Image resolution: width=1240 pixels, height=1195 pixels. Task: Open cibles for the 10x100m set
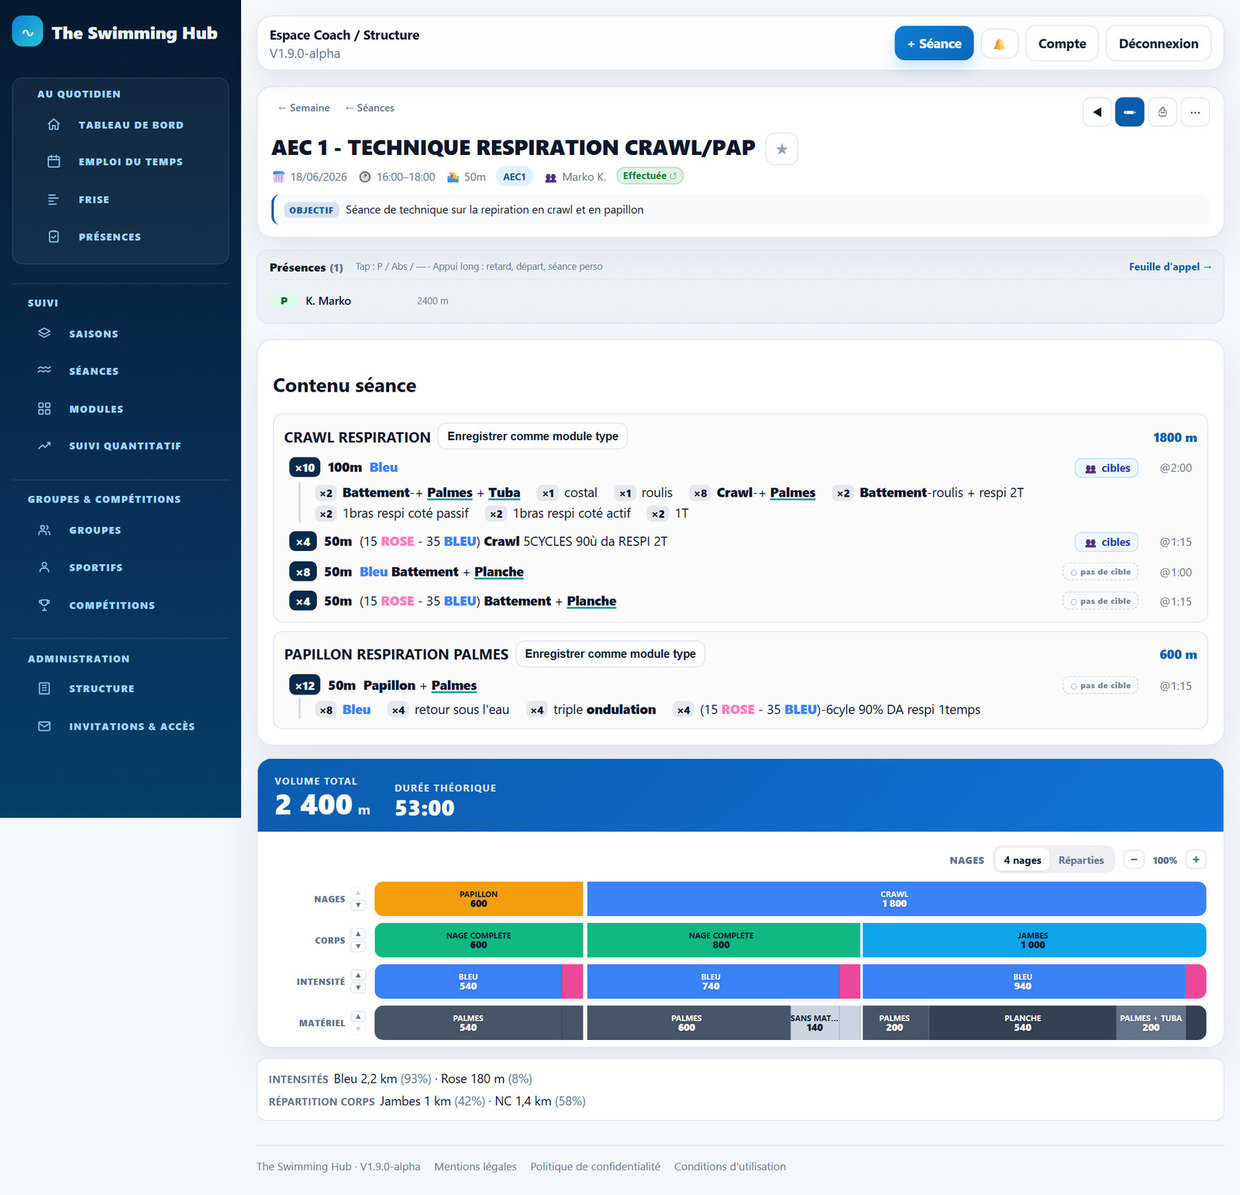click(1106, 468)
